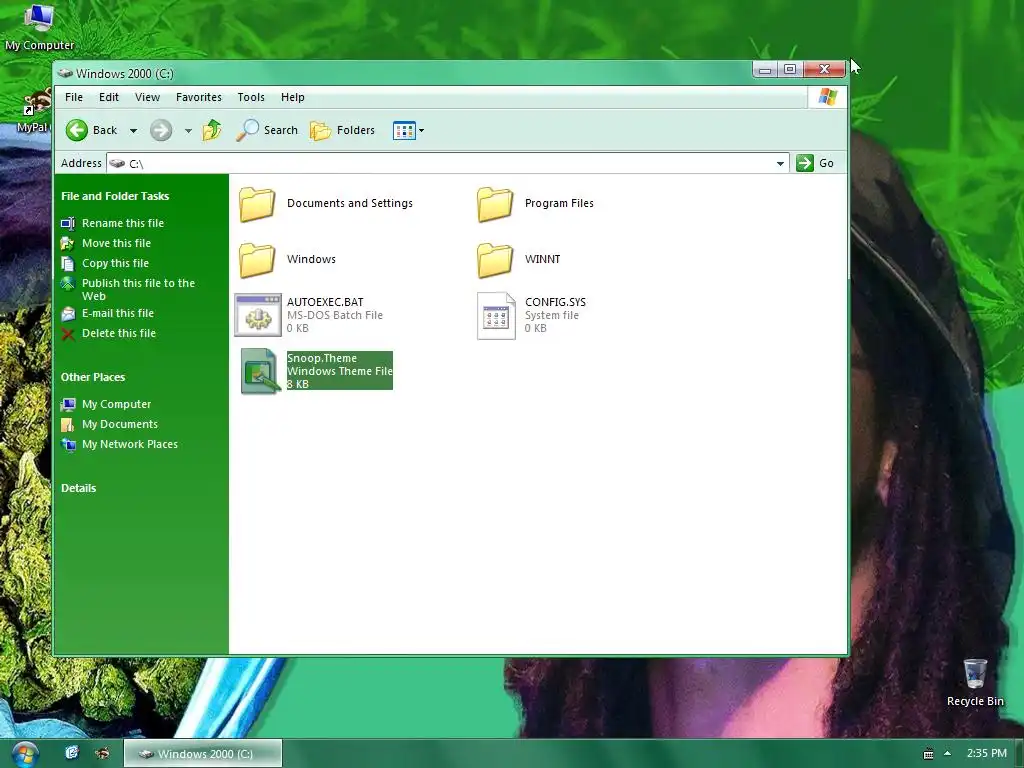The image size is (1024, 768).
Task: Open the Search pane
Action: (x=267, y=130)
